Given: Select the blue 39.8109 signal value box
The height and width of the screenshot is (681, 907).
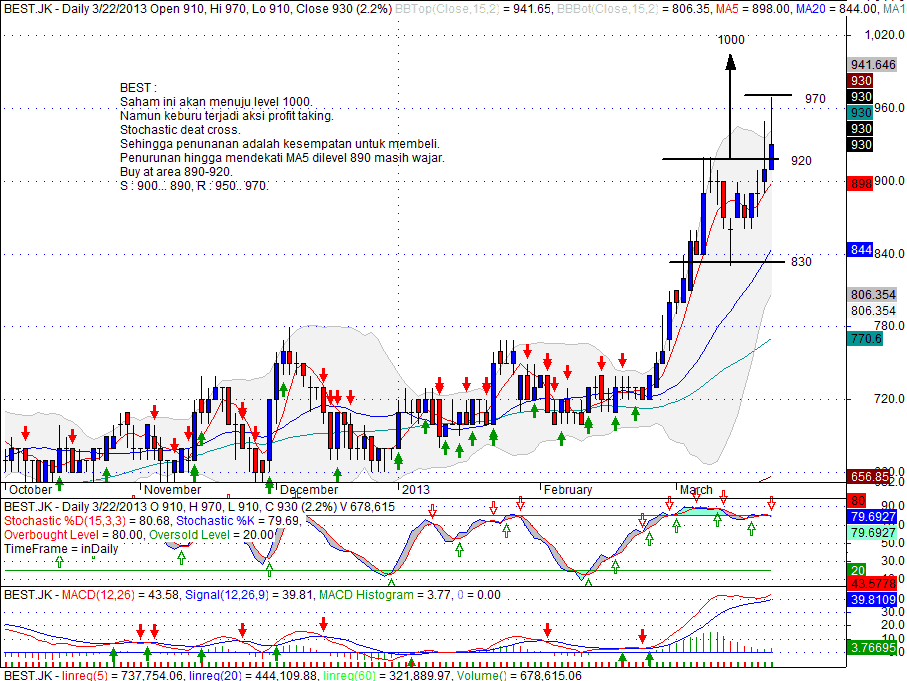Looking at the screenshot, I should (x=873, y=600).
